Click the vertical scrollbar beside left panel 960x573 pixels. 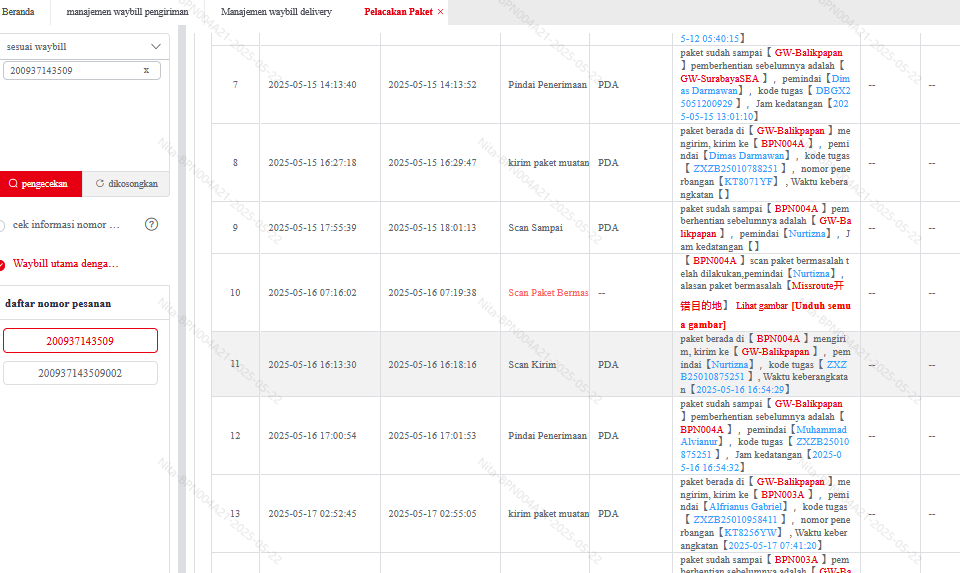[182, 299]
